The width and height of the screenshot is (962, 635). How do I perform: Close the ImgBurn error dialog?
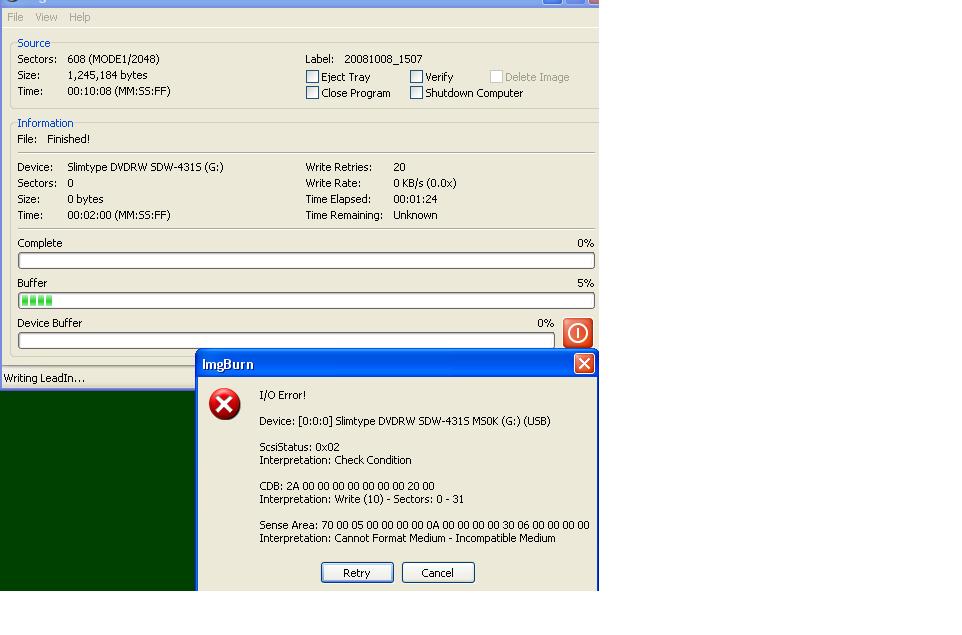(584, 364)
